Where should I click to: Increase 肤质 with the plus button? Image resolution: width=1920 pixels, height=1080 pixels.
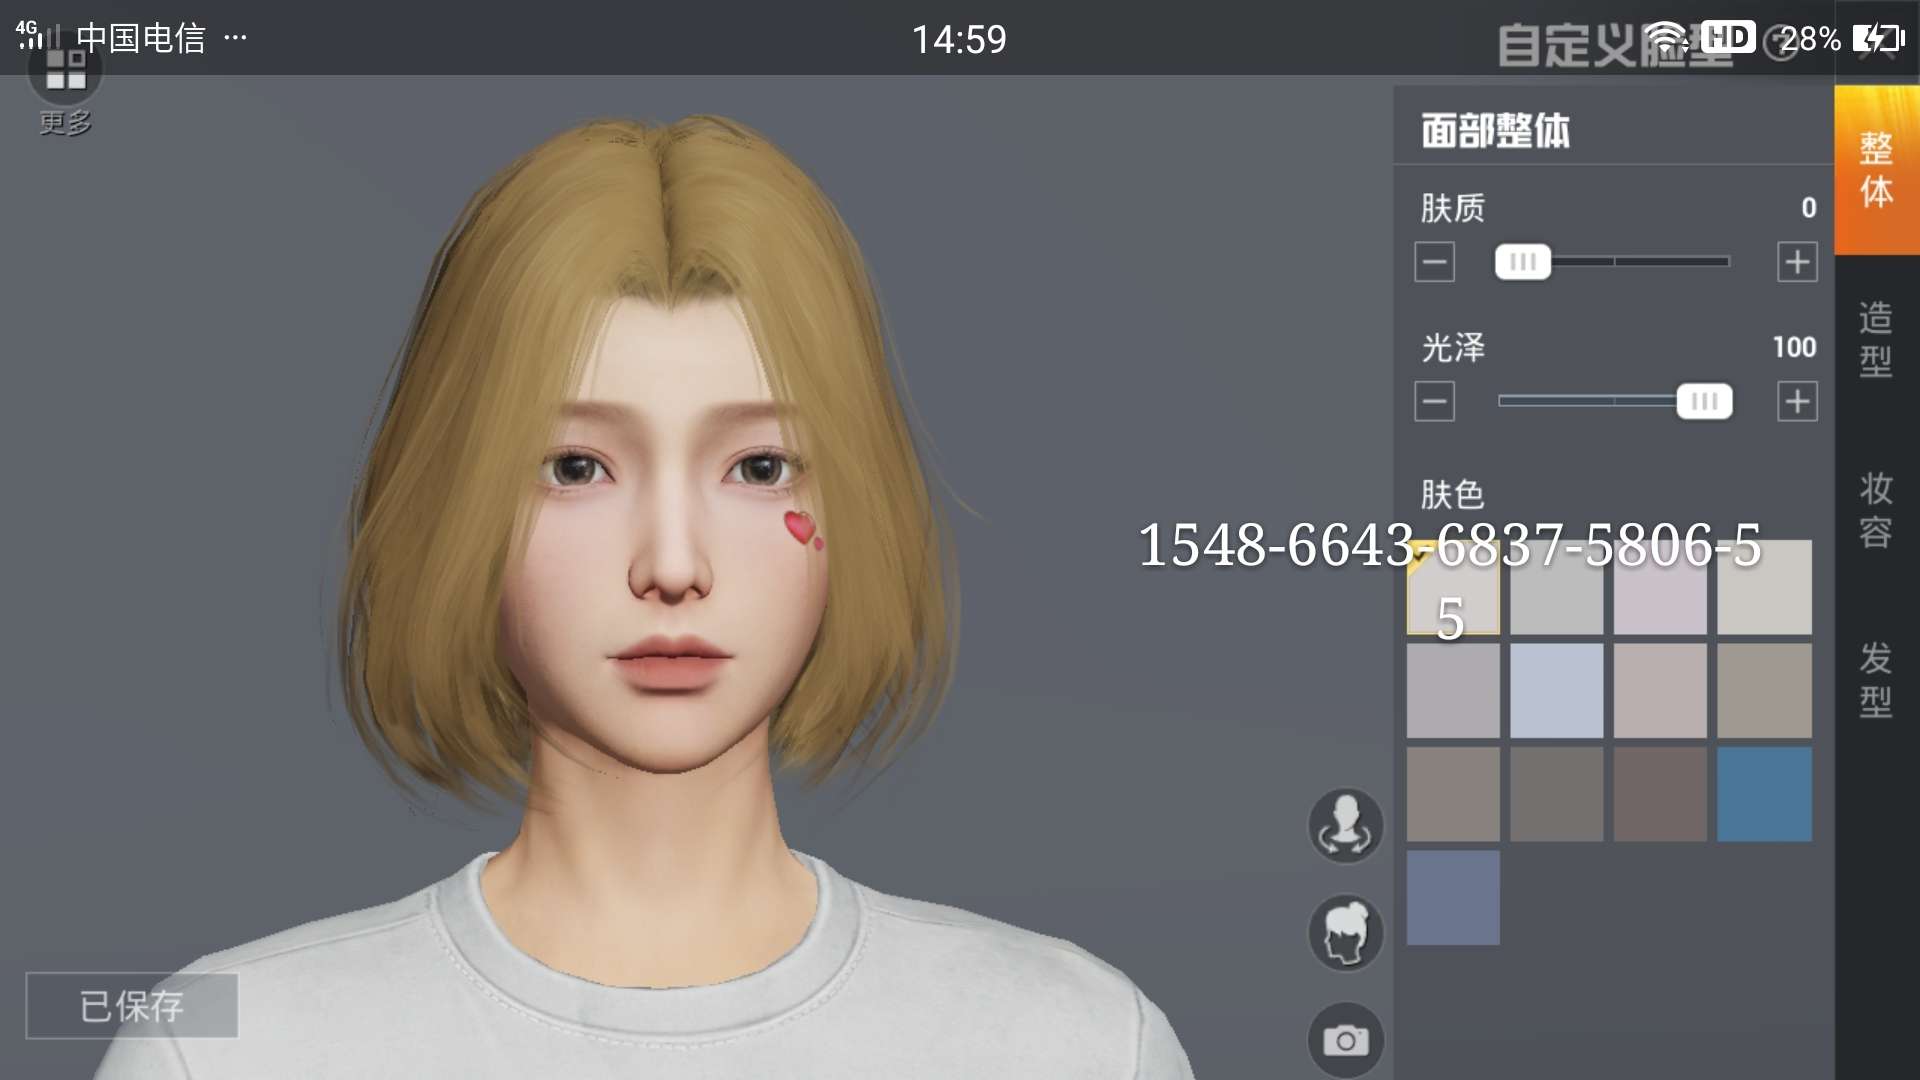point(1797,263)
